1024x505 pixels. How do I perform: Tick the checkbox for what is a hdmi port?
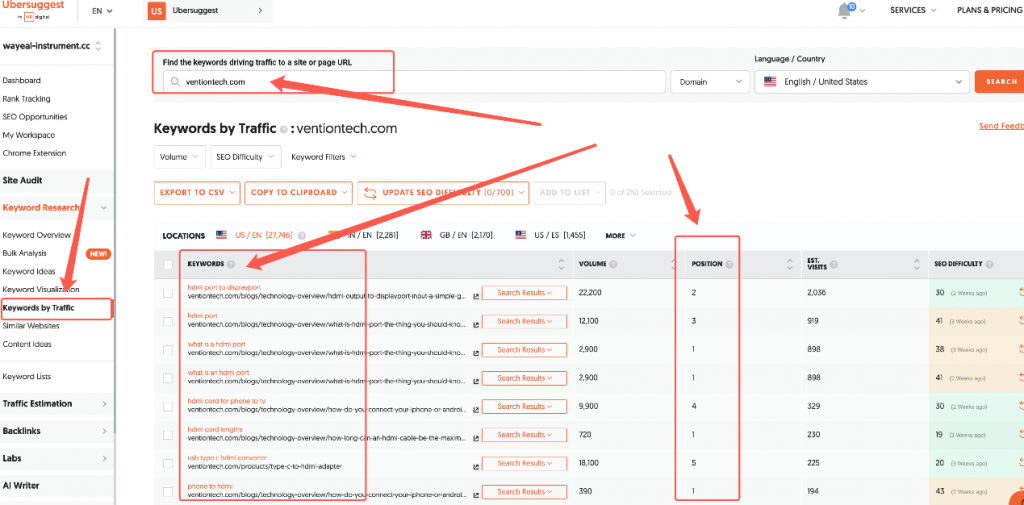click(x=168, y=350)
